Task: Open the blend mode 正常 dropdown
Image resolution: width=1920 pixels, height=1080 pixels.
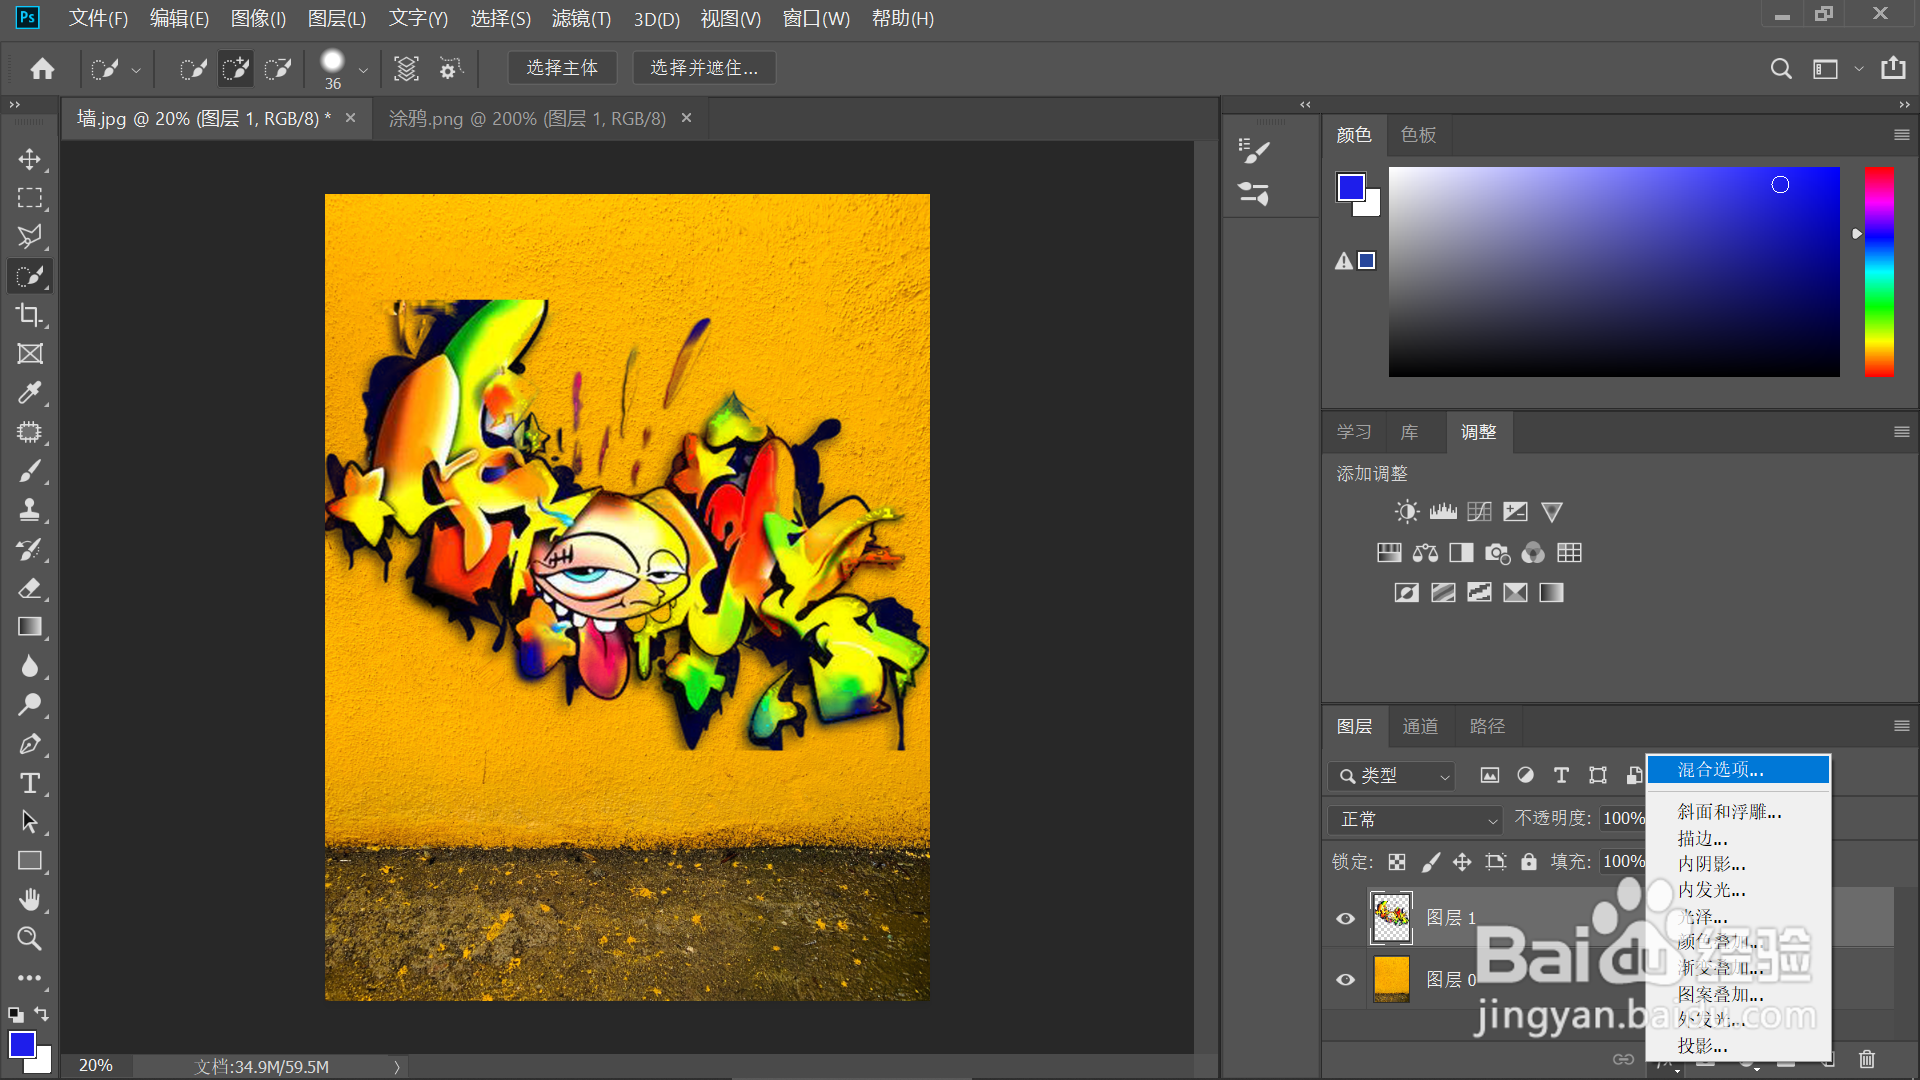Action: point(1416,820)
